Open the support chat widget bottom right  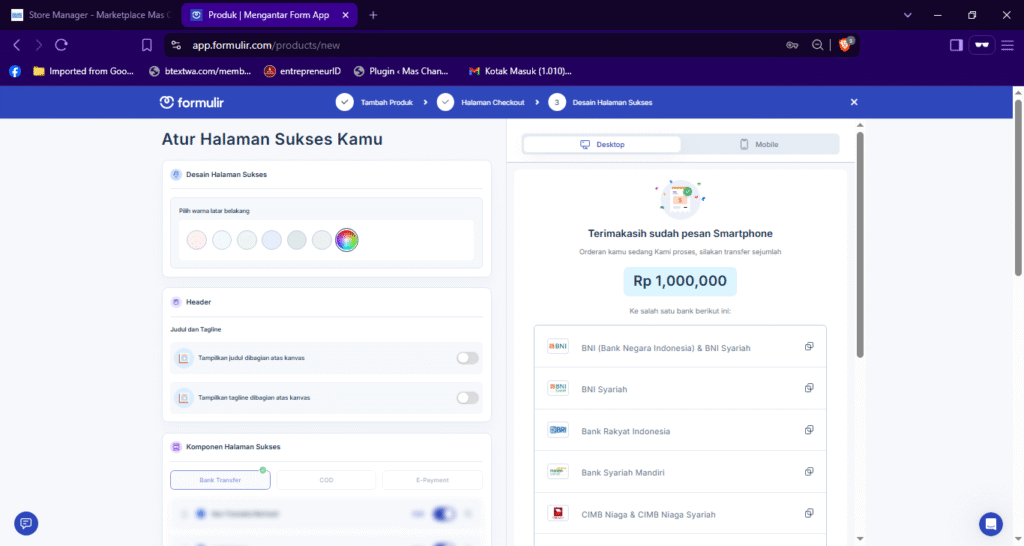991,524
